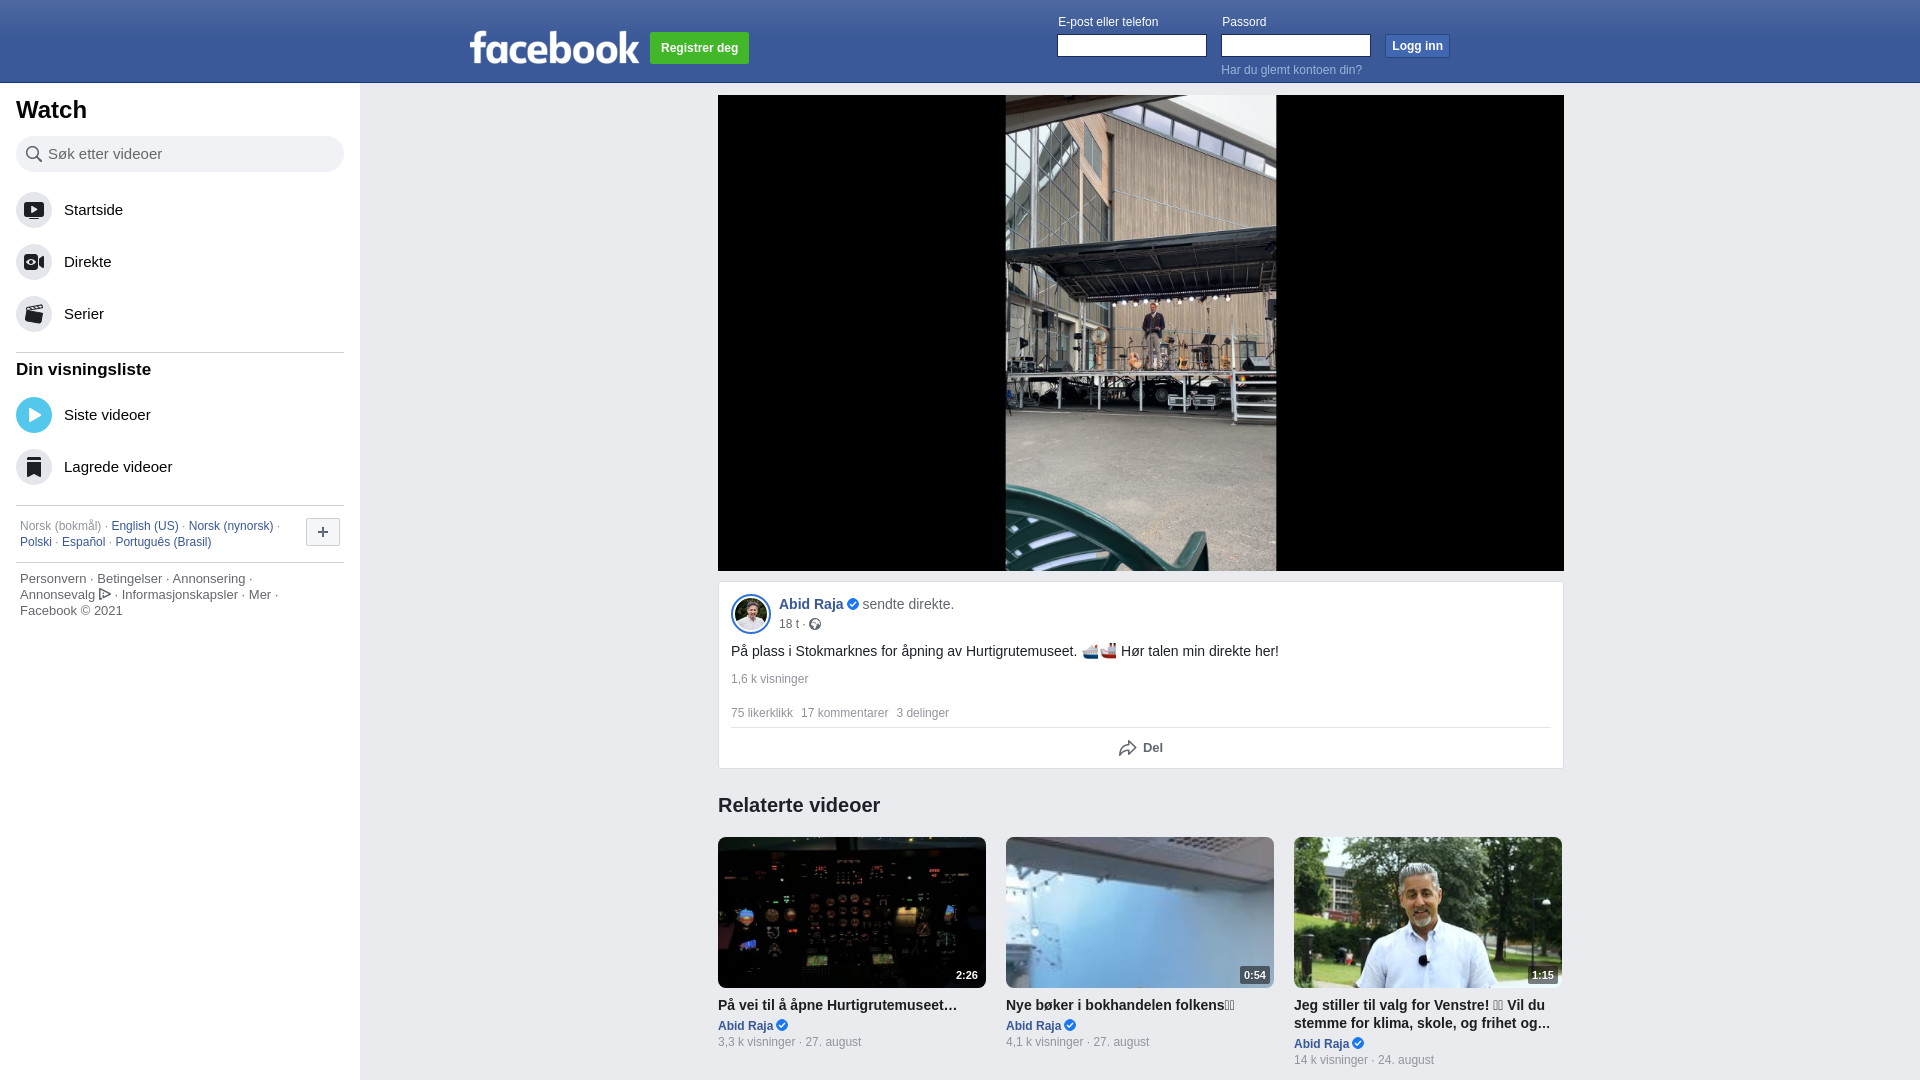The height and width of the screenshot is (1080, 1920).
Task: Click the Registrer deg button
Action: click(699, 48)
